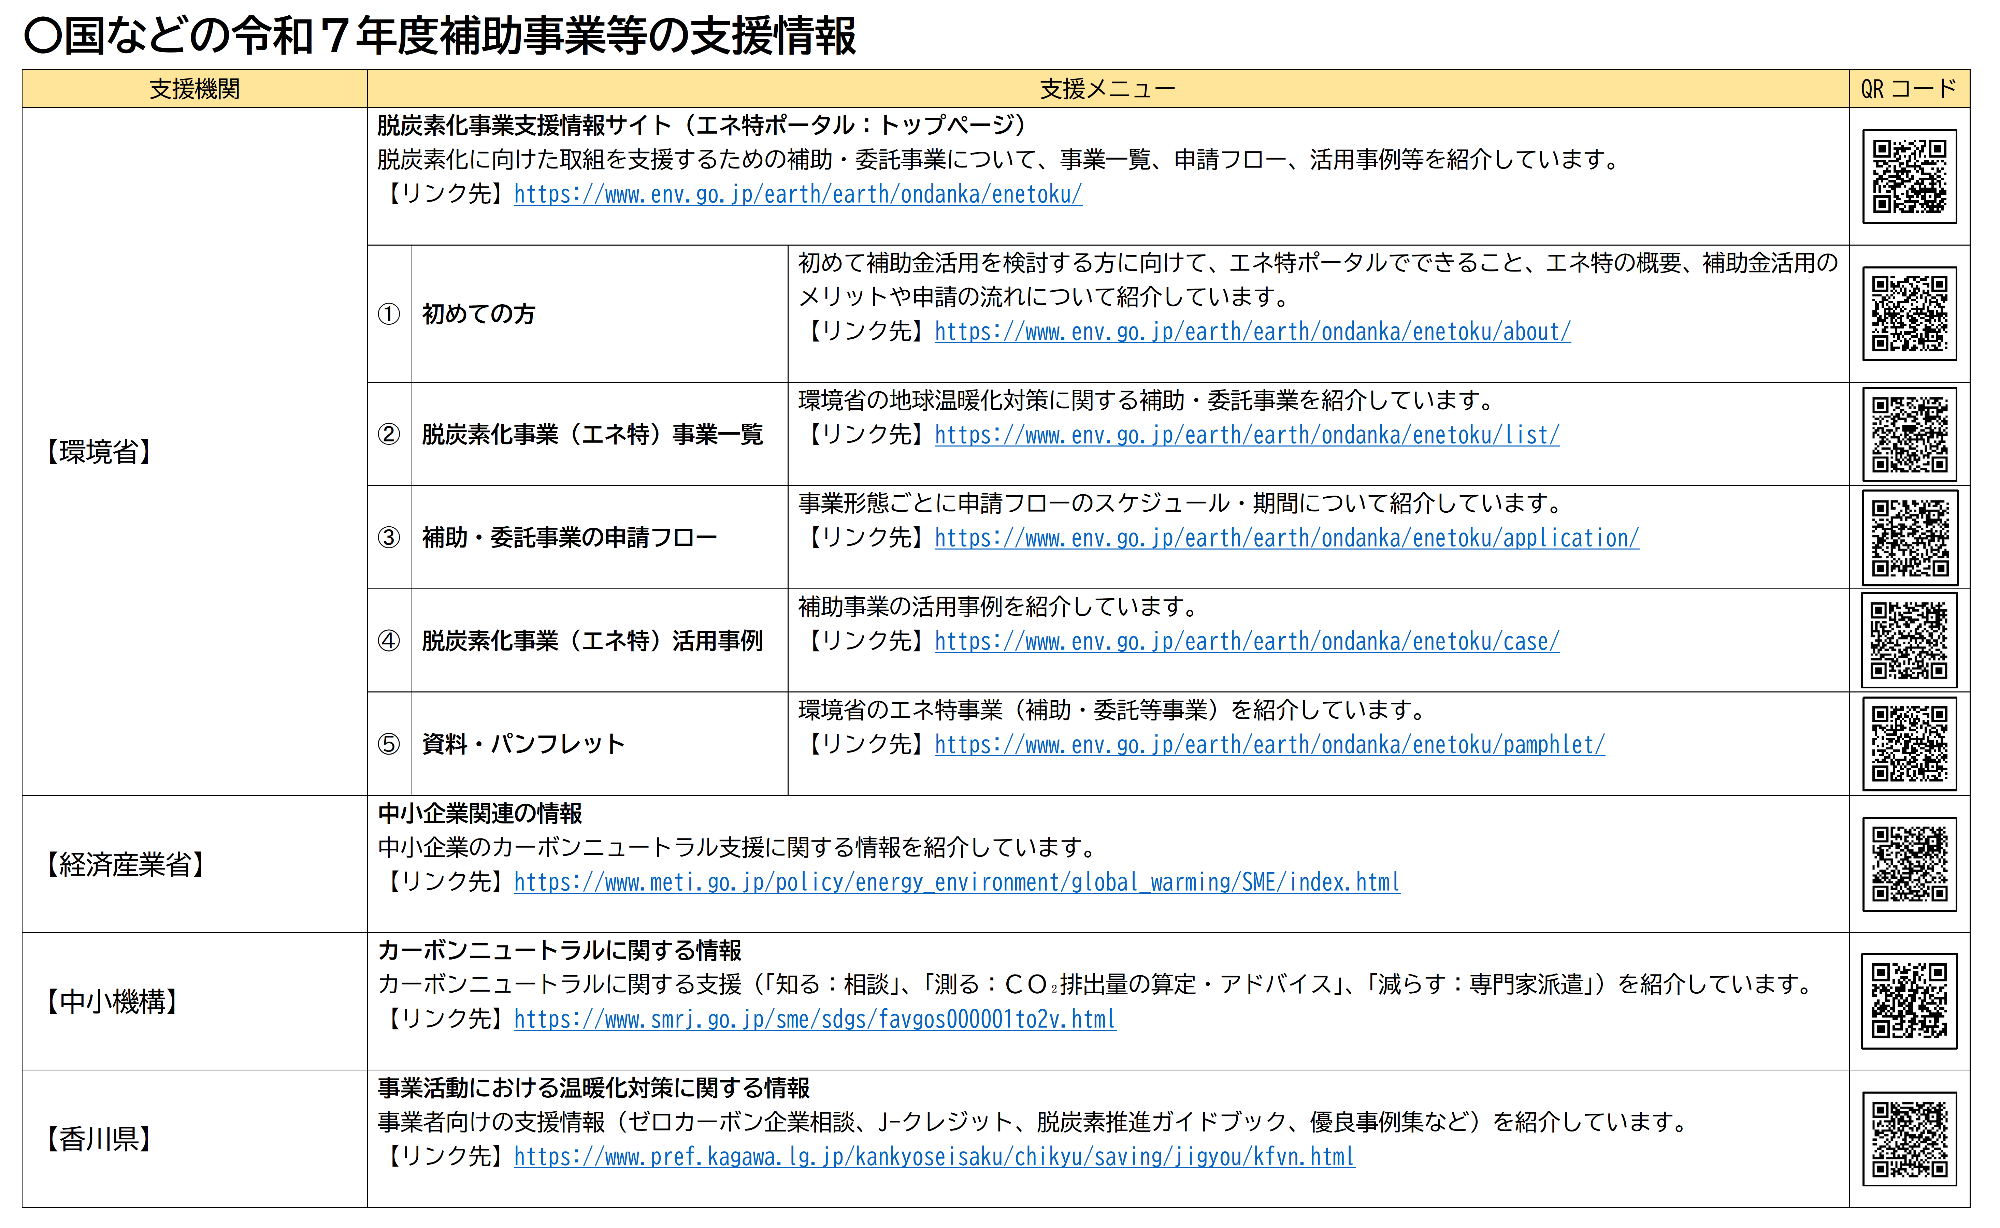Image resolution: width=2000 pixels, height=1228 pixels.
Task: Open the meti.go.jp SME index link
Action: [956, 882]
